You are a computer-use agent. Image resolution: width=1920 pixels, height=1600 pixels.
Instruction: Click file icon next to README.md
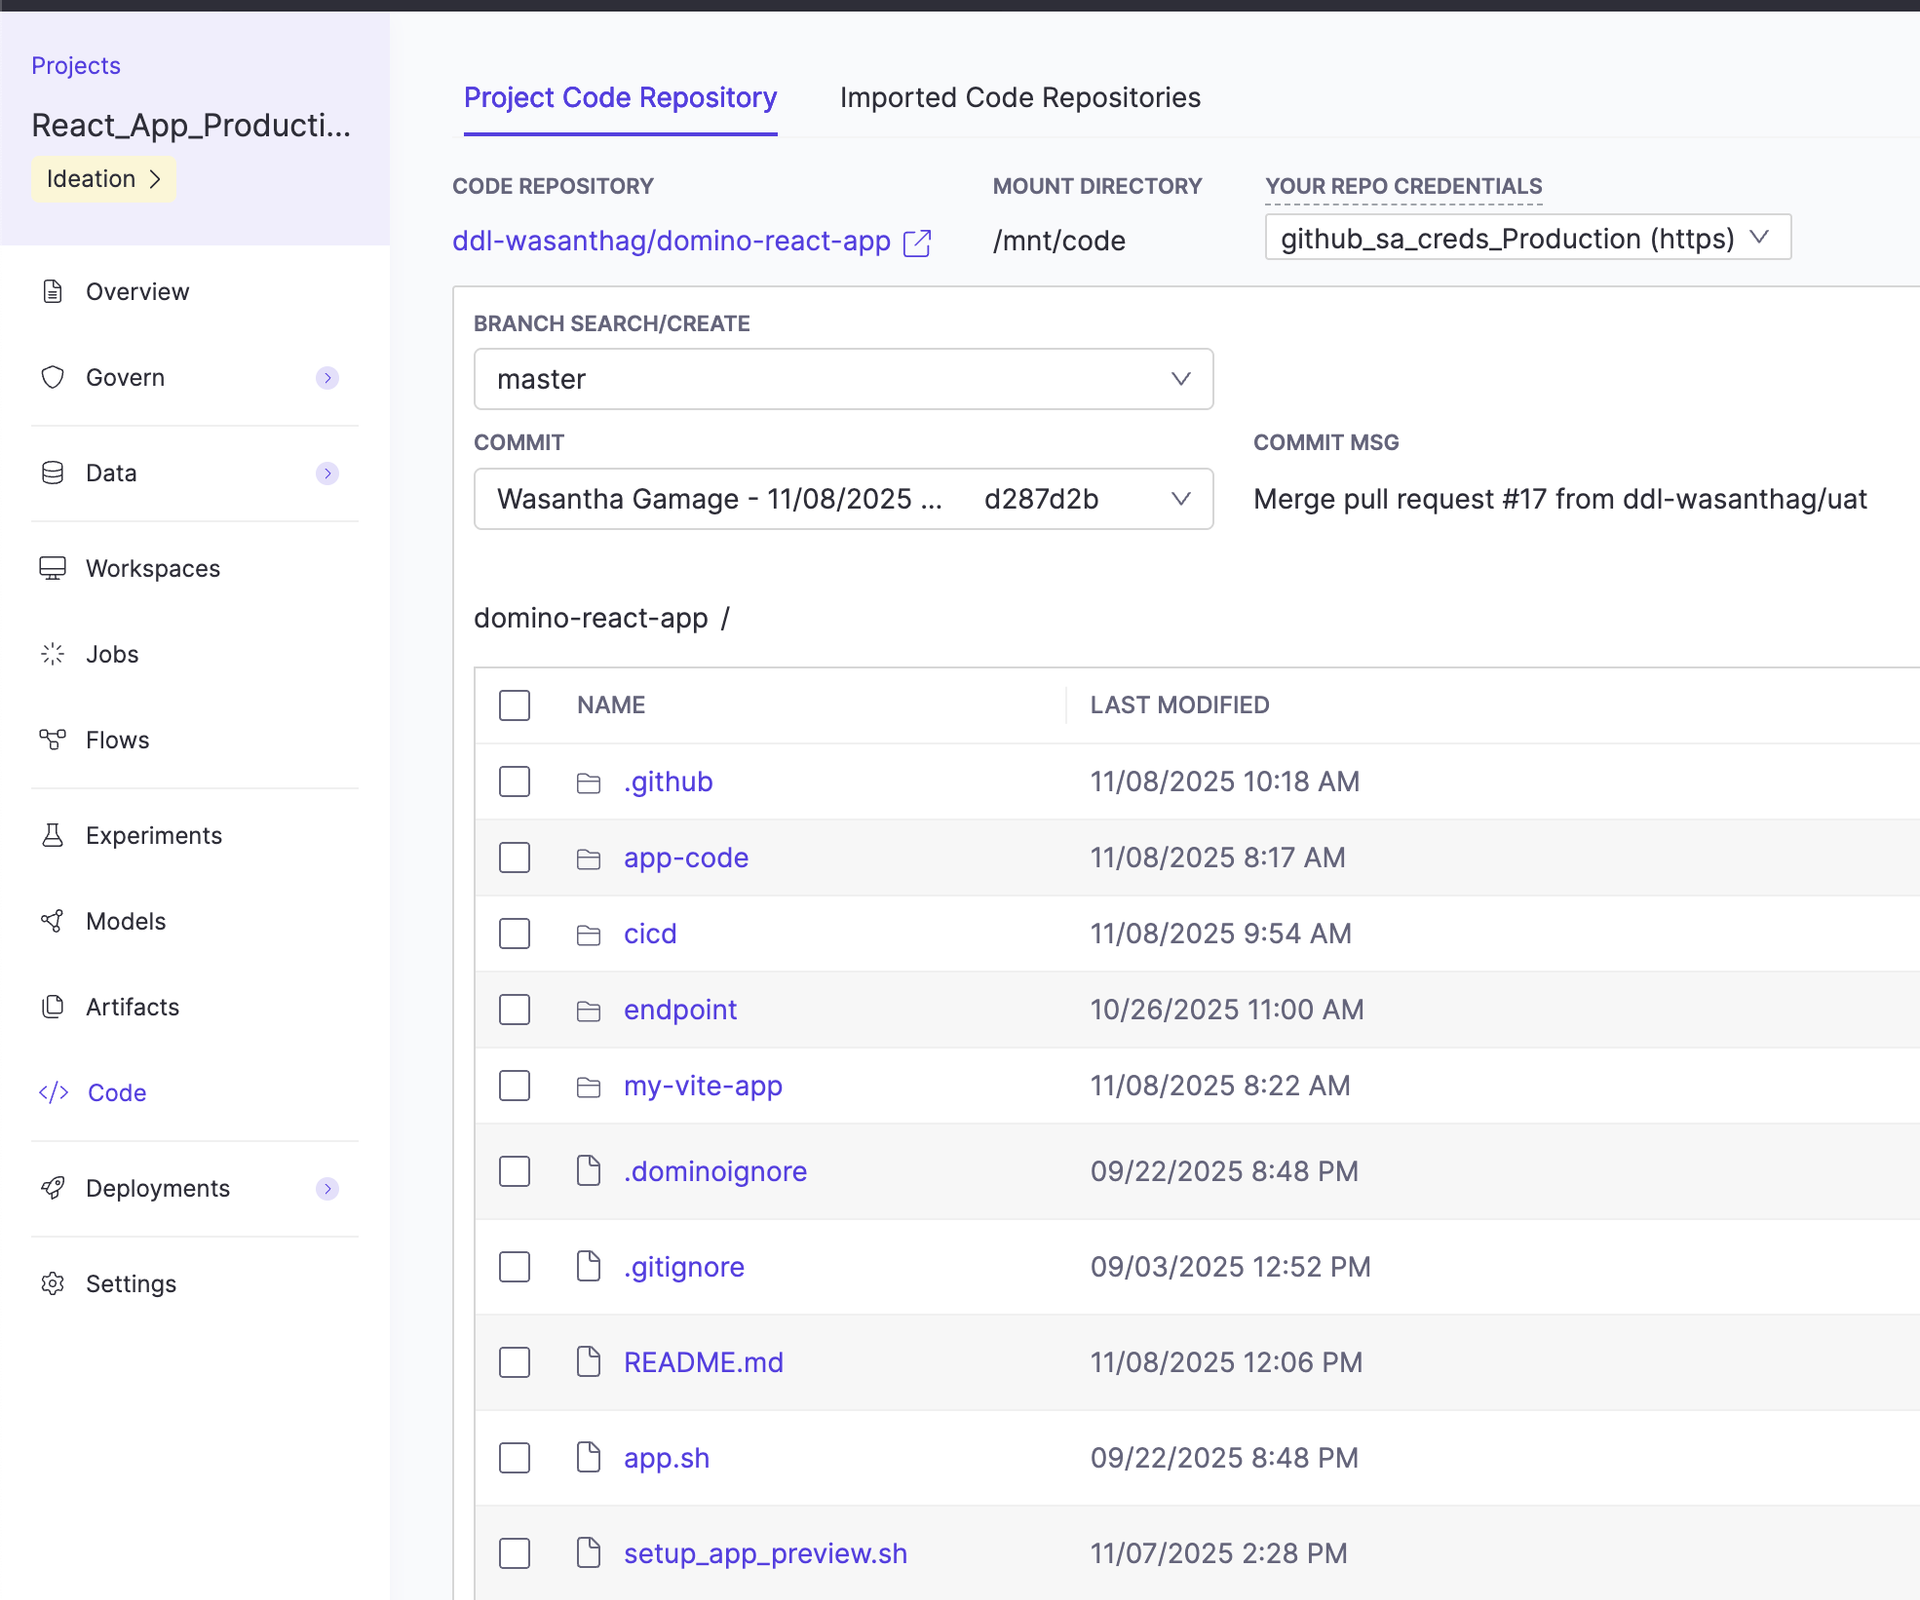pos(589,1361)
